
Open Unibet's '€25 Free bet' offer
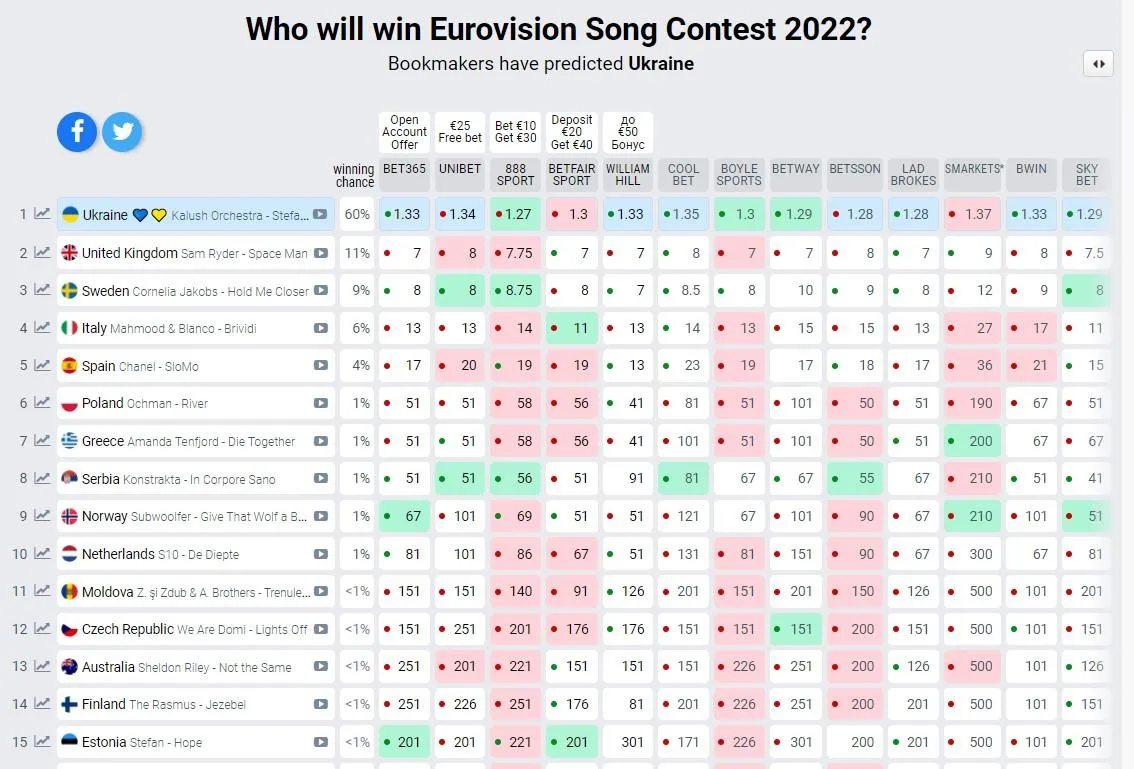tap(460, 132)
